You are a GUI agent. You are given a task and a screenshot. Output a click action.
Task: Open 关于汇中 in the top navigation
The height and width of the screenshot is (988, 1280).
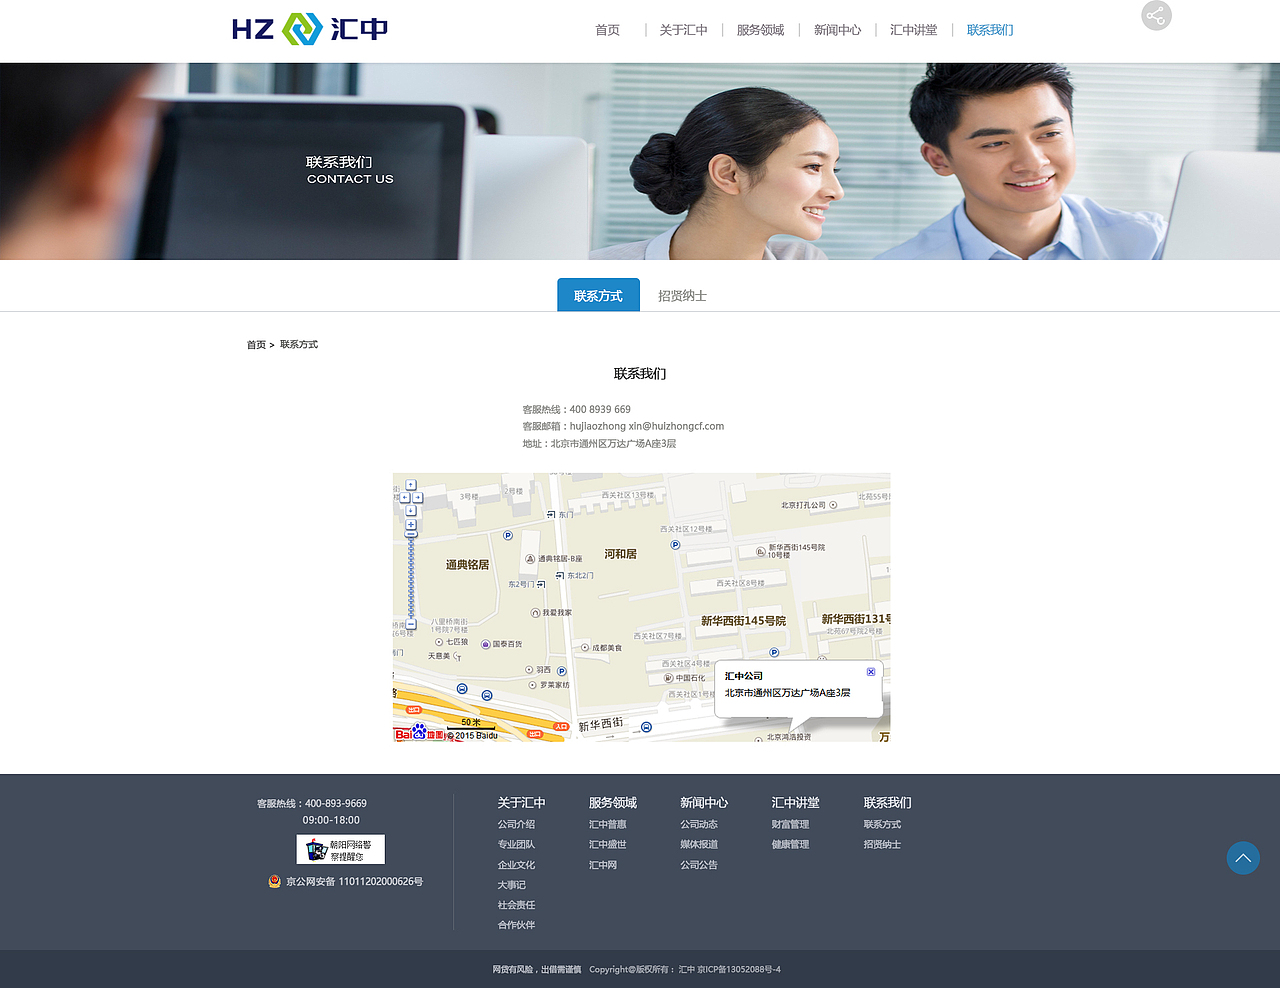(x=683, y=30)
